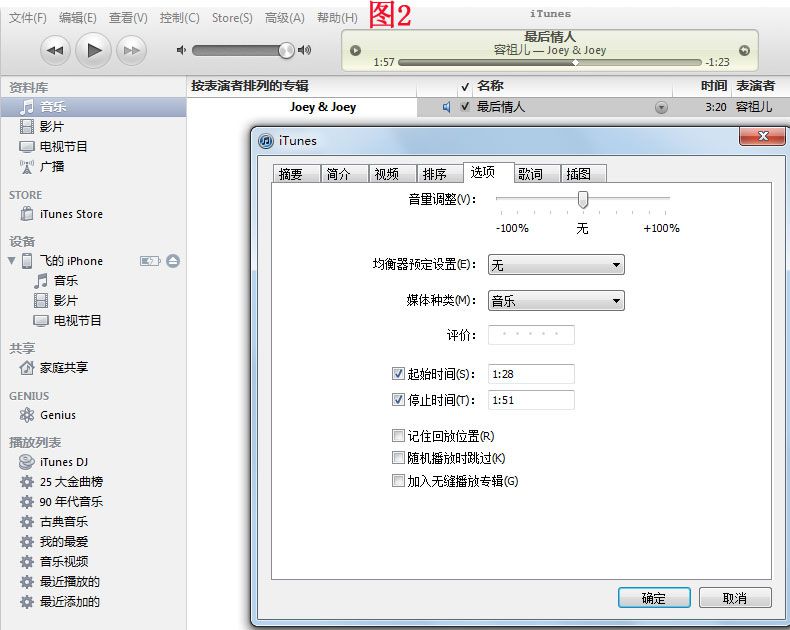
Task: Switch to the 简介 tab
Action: click(344, 174)
